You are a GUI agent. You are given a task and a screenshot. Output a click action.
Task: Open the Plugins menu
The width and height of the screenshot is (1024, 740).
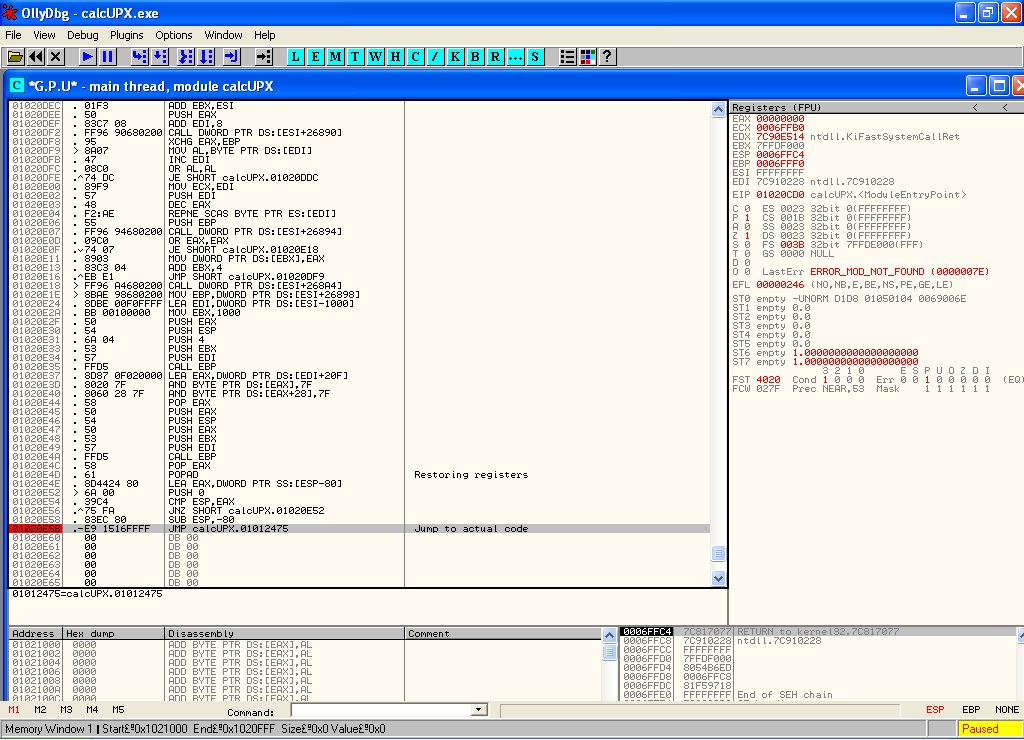pyautogui.click(x=127, y=35)
